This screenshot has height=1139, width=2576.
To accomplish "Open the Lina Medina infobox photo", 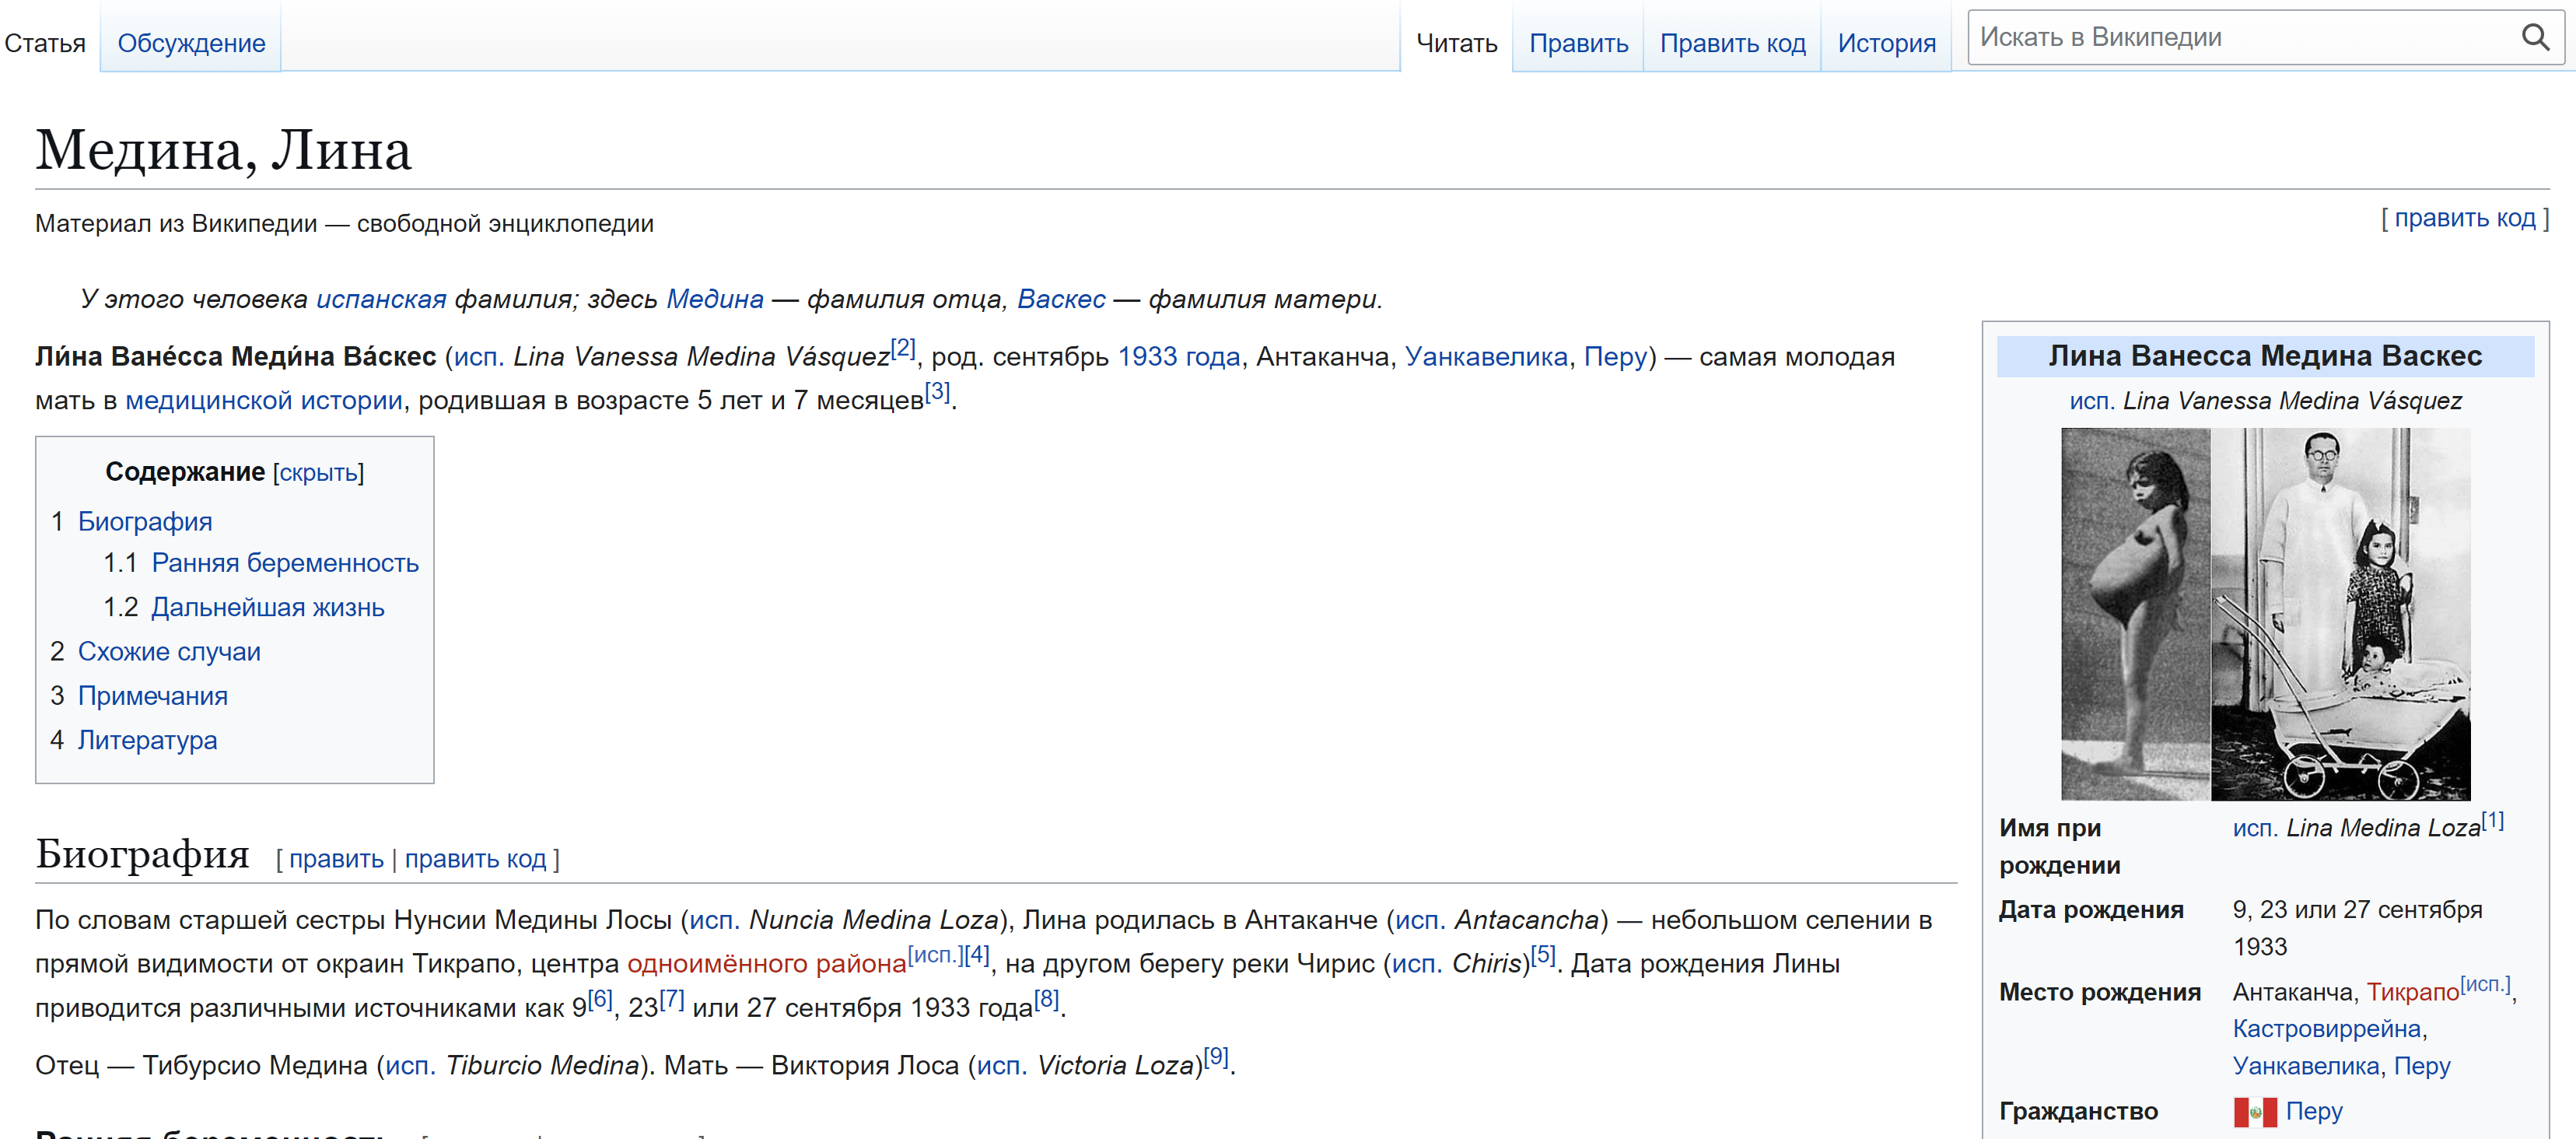I will point(2265,614).
